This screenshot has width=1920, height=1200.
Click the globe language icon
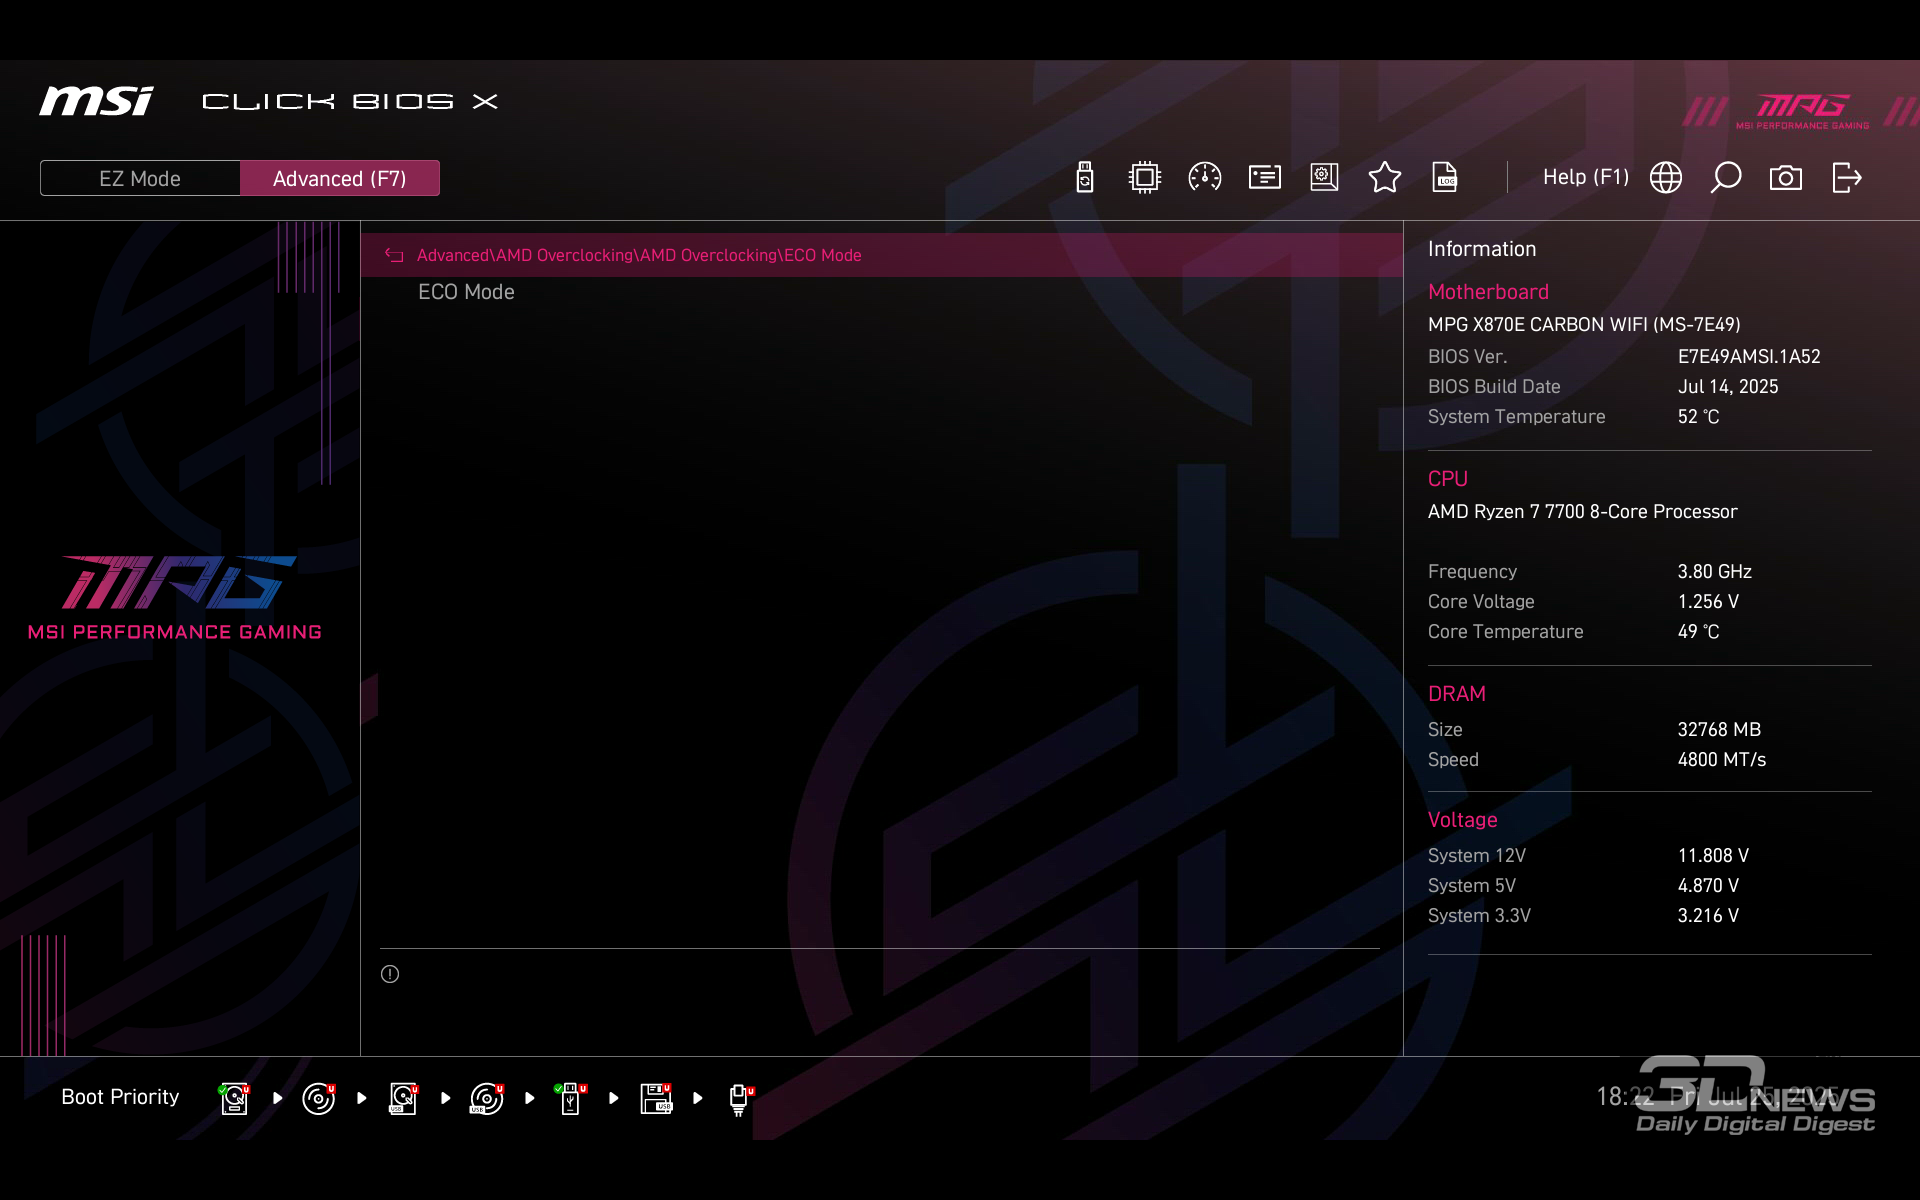[x=1665, y=178]
